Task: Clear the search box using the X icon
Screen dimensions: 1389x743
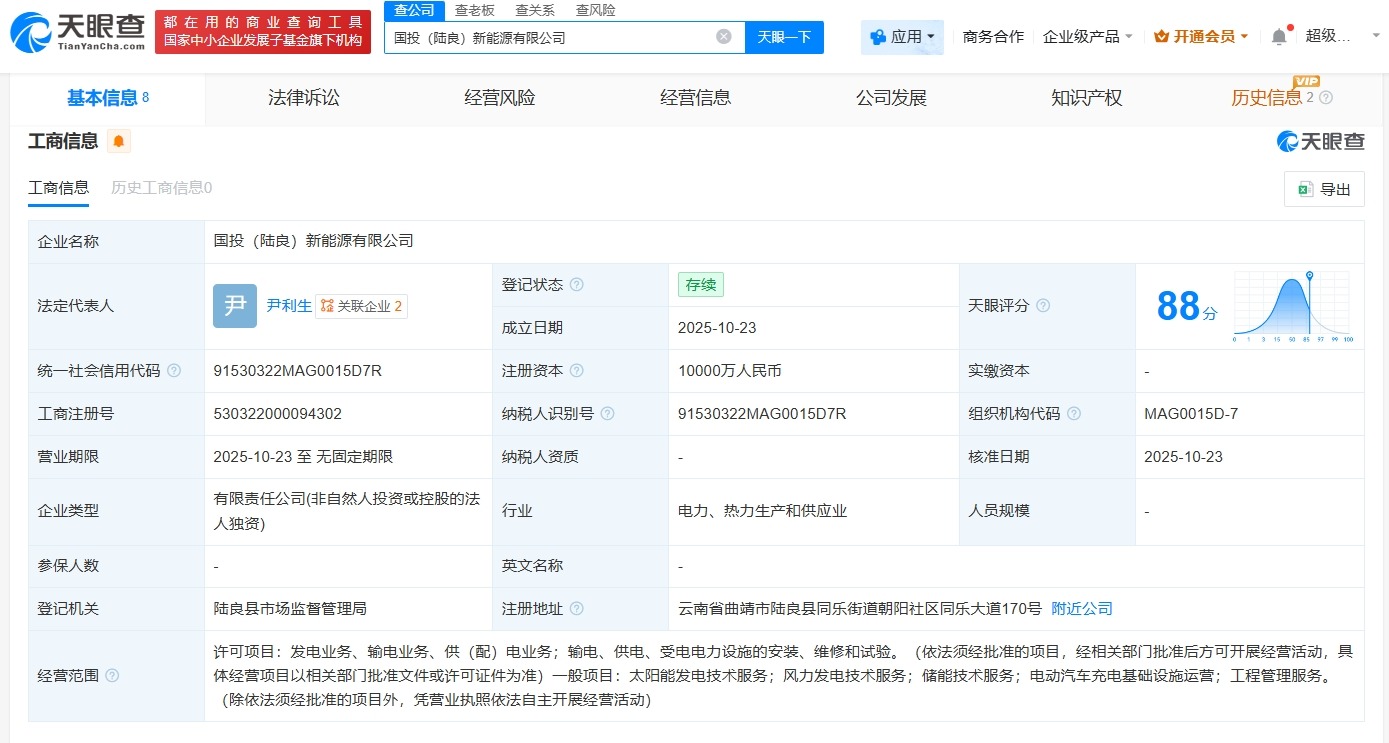Action: click(723, 37)
